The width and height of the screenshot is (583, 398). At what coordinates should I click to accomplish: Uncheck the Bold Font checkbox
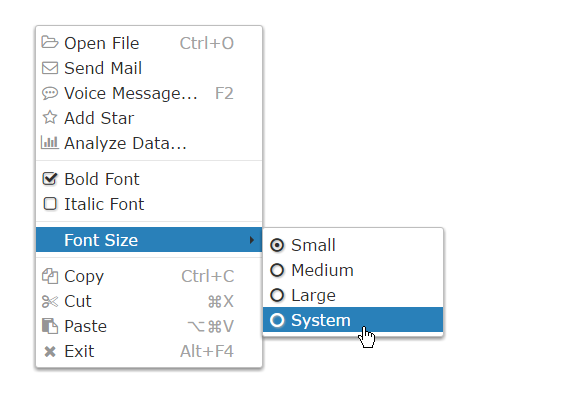(x=49, y=179)
